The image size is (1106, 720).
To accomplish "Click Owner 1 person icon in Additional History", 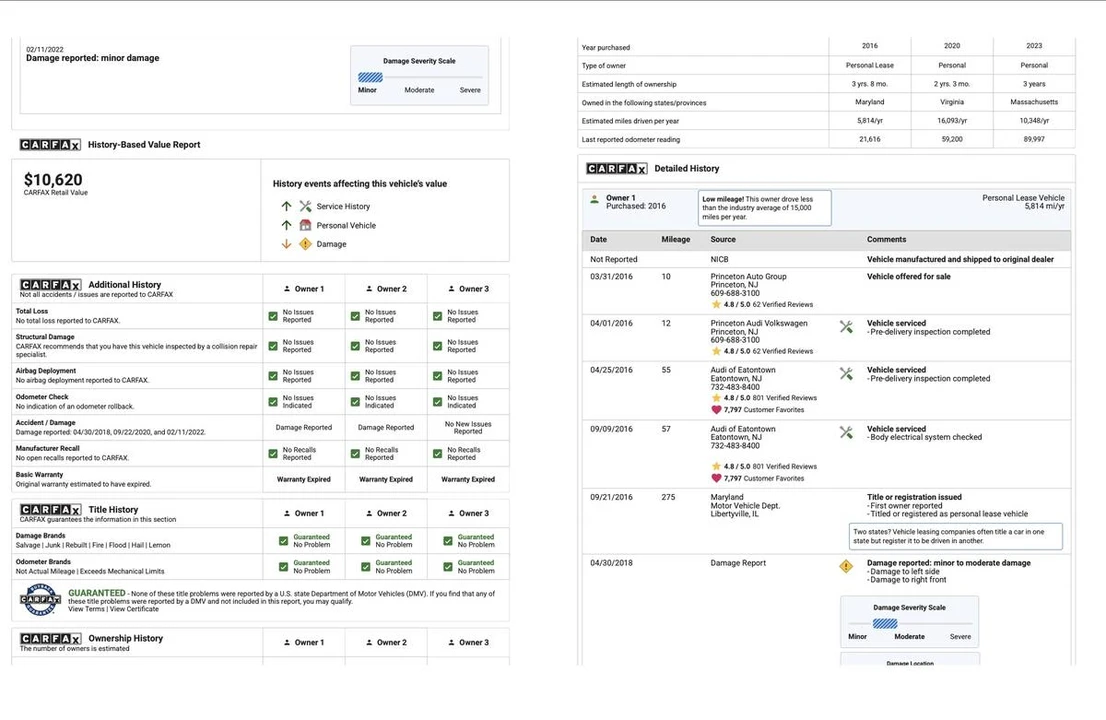I will coord(287,288).
